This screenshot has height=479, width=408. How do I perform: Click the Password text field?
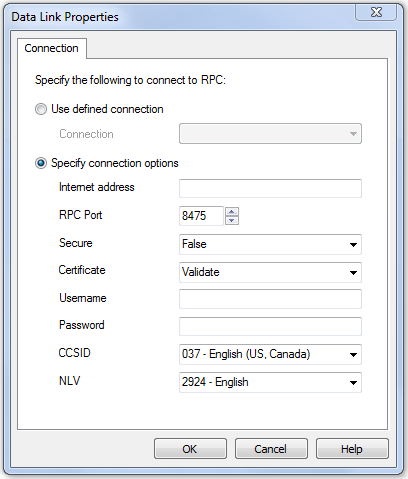pos(270,326)
